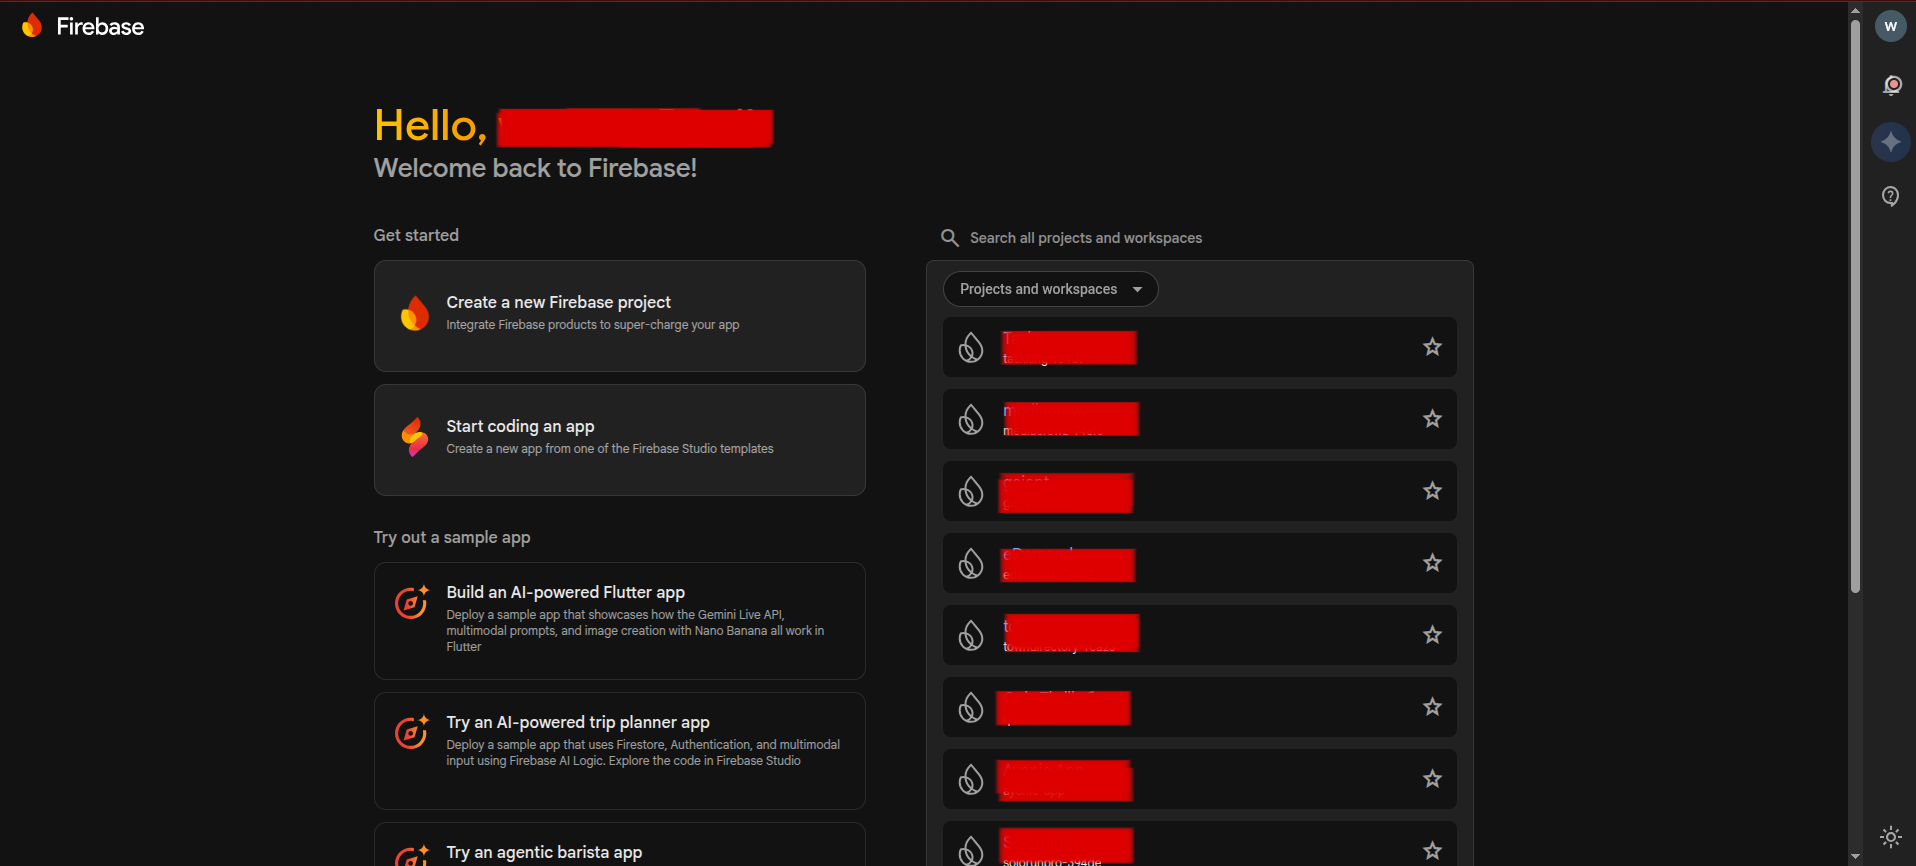The image size is (1916, 866).
Task: Open the help question mark icon
Action: click(1890, 196)
